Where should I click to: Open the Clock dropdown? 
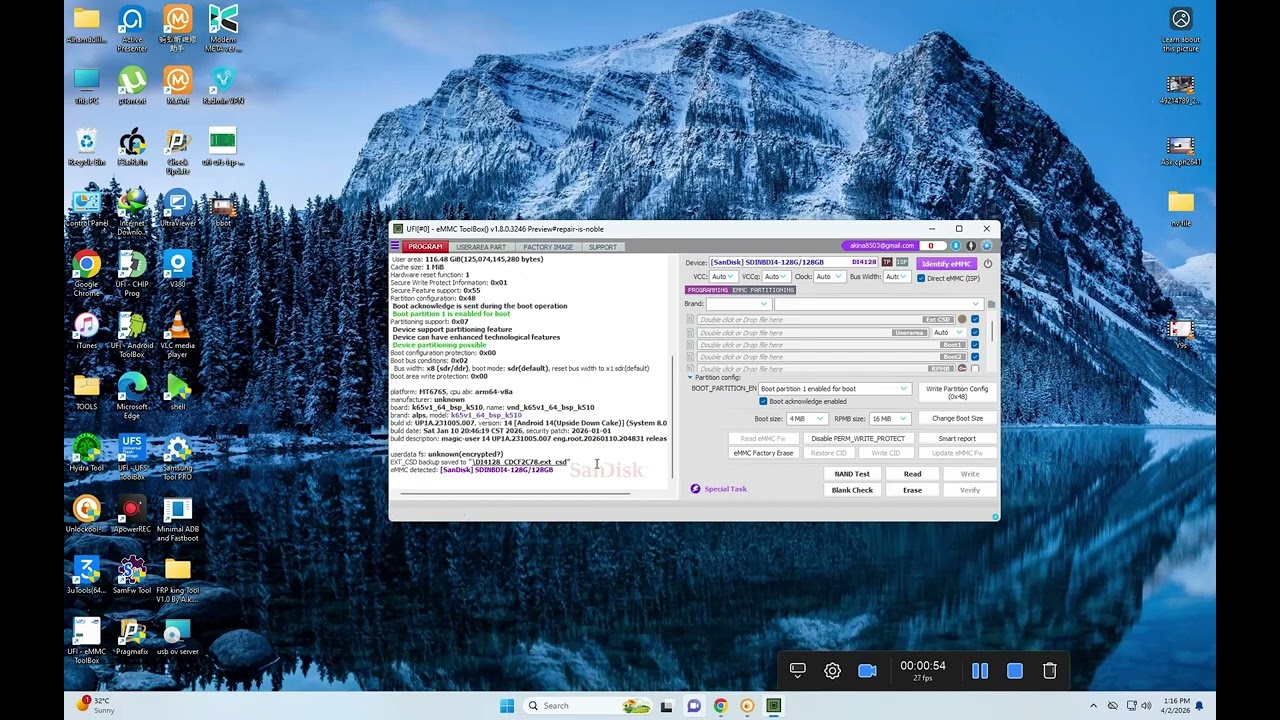pyautogui.click(x=829, y=277)
